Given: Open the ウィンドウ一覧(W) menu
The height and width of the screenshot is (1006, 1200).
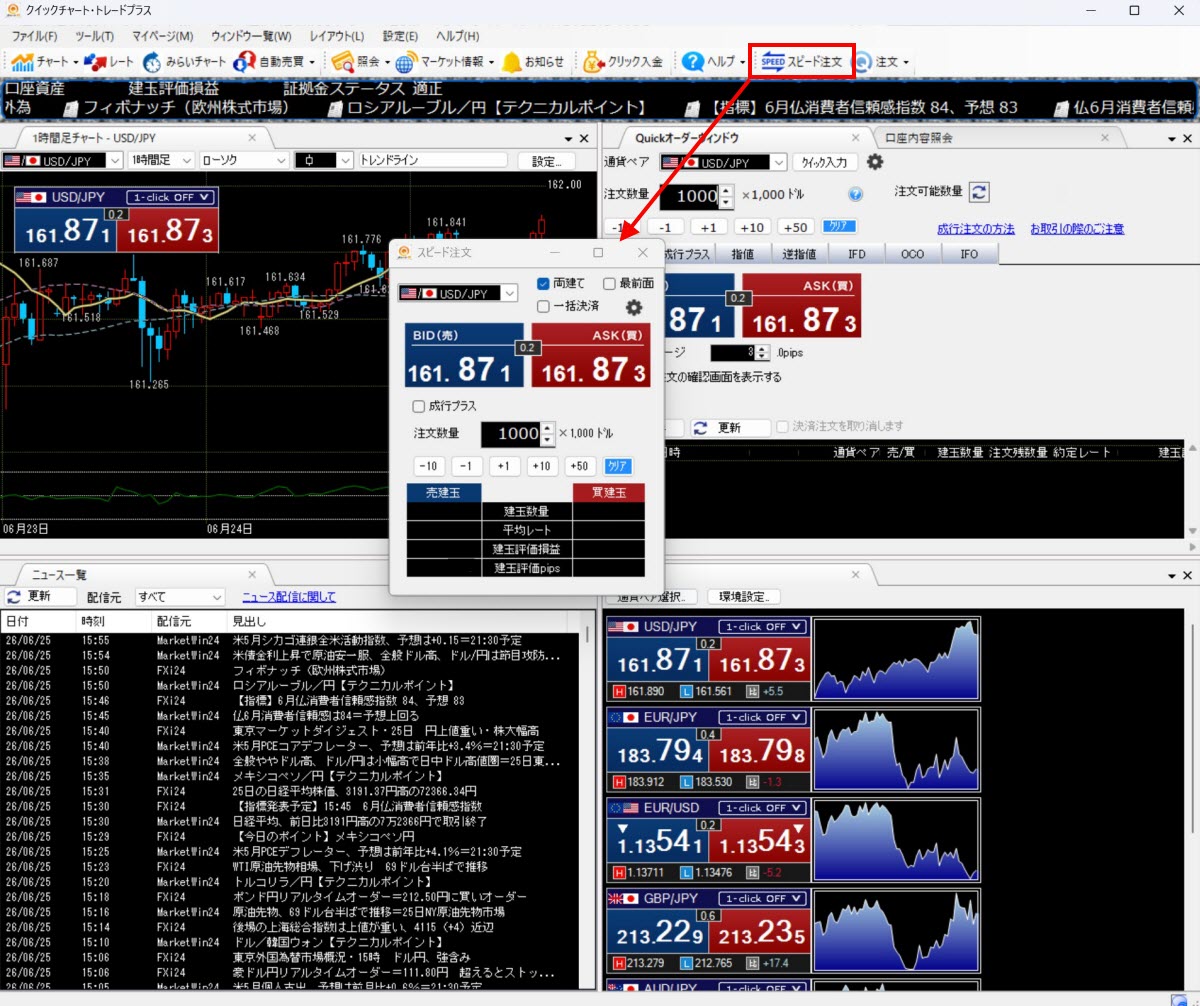Looking at the screenshot, I should click(x=251, y=36).
